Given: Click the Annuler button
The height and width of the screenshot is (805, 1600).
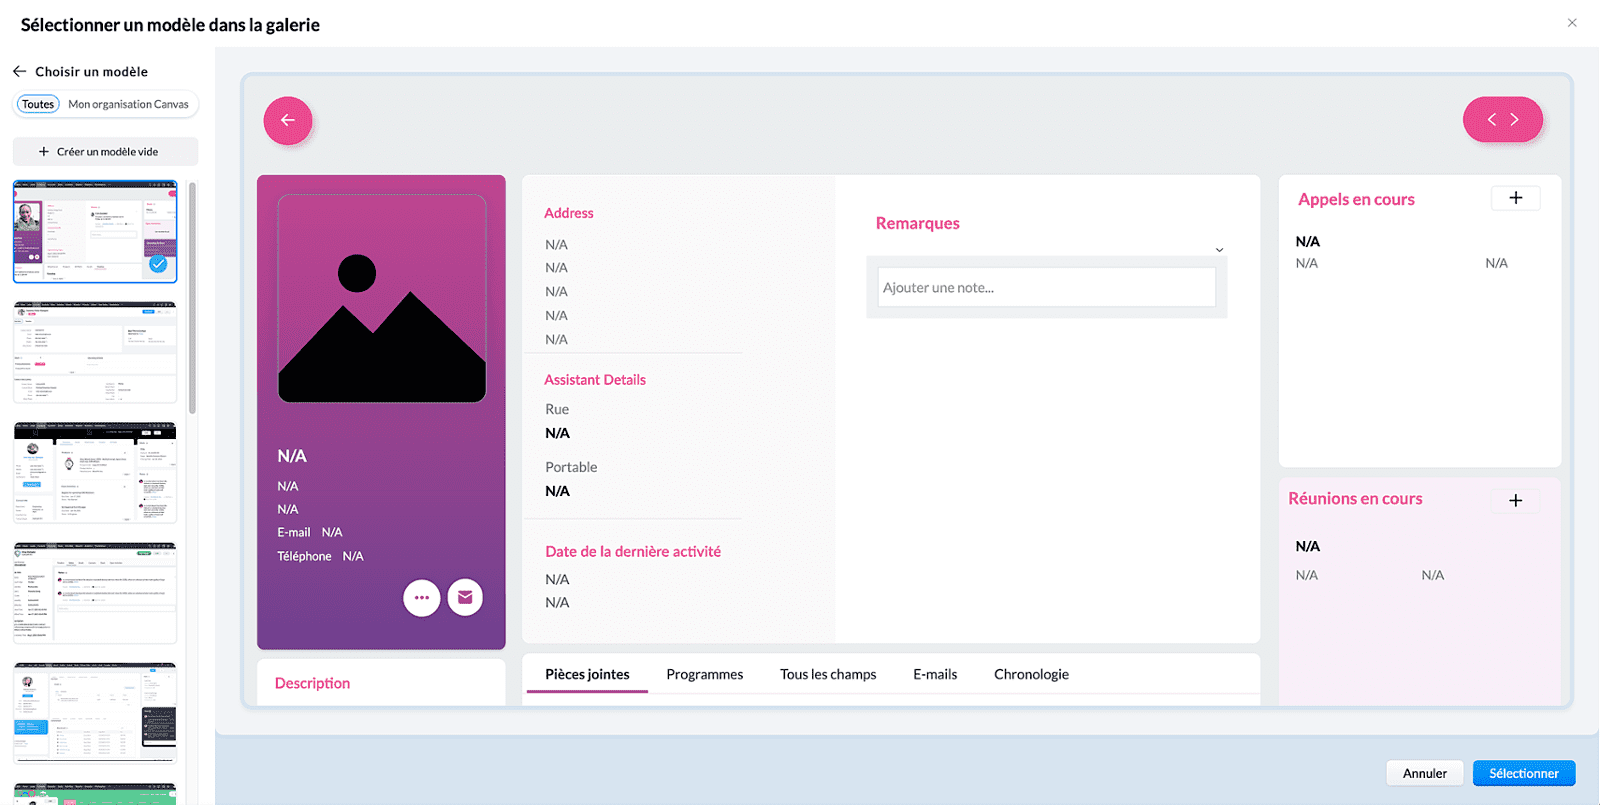Looking at the screenshot, I should coord(1425,773).
